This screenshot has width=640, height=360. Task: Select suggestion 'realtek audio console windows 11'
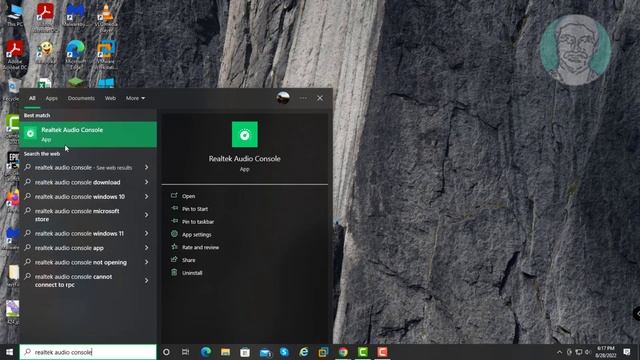pos(79,233)
